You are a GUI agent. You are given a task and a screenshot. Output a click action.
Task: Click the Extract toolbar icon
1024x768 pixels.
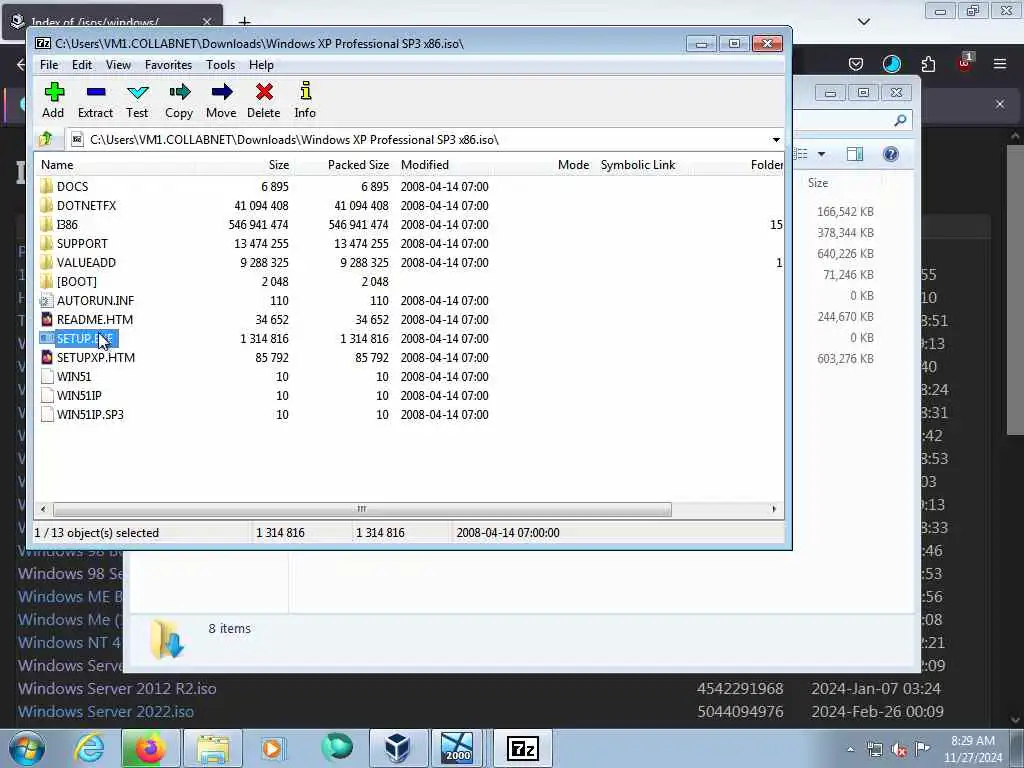point(95,92)
